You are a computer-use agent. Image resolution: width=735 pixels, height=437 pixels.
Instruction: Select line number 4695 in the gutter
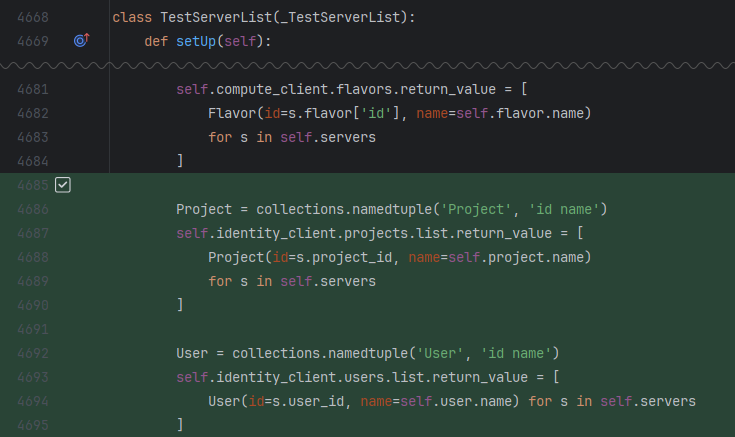click(32, 425)
